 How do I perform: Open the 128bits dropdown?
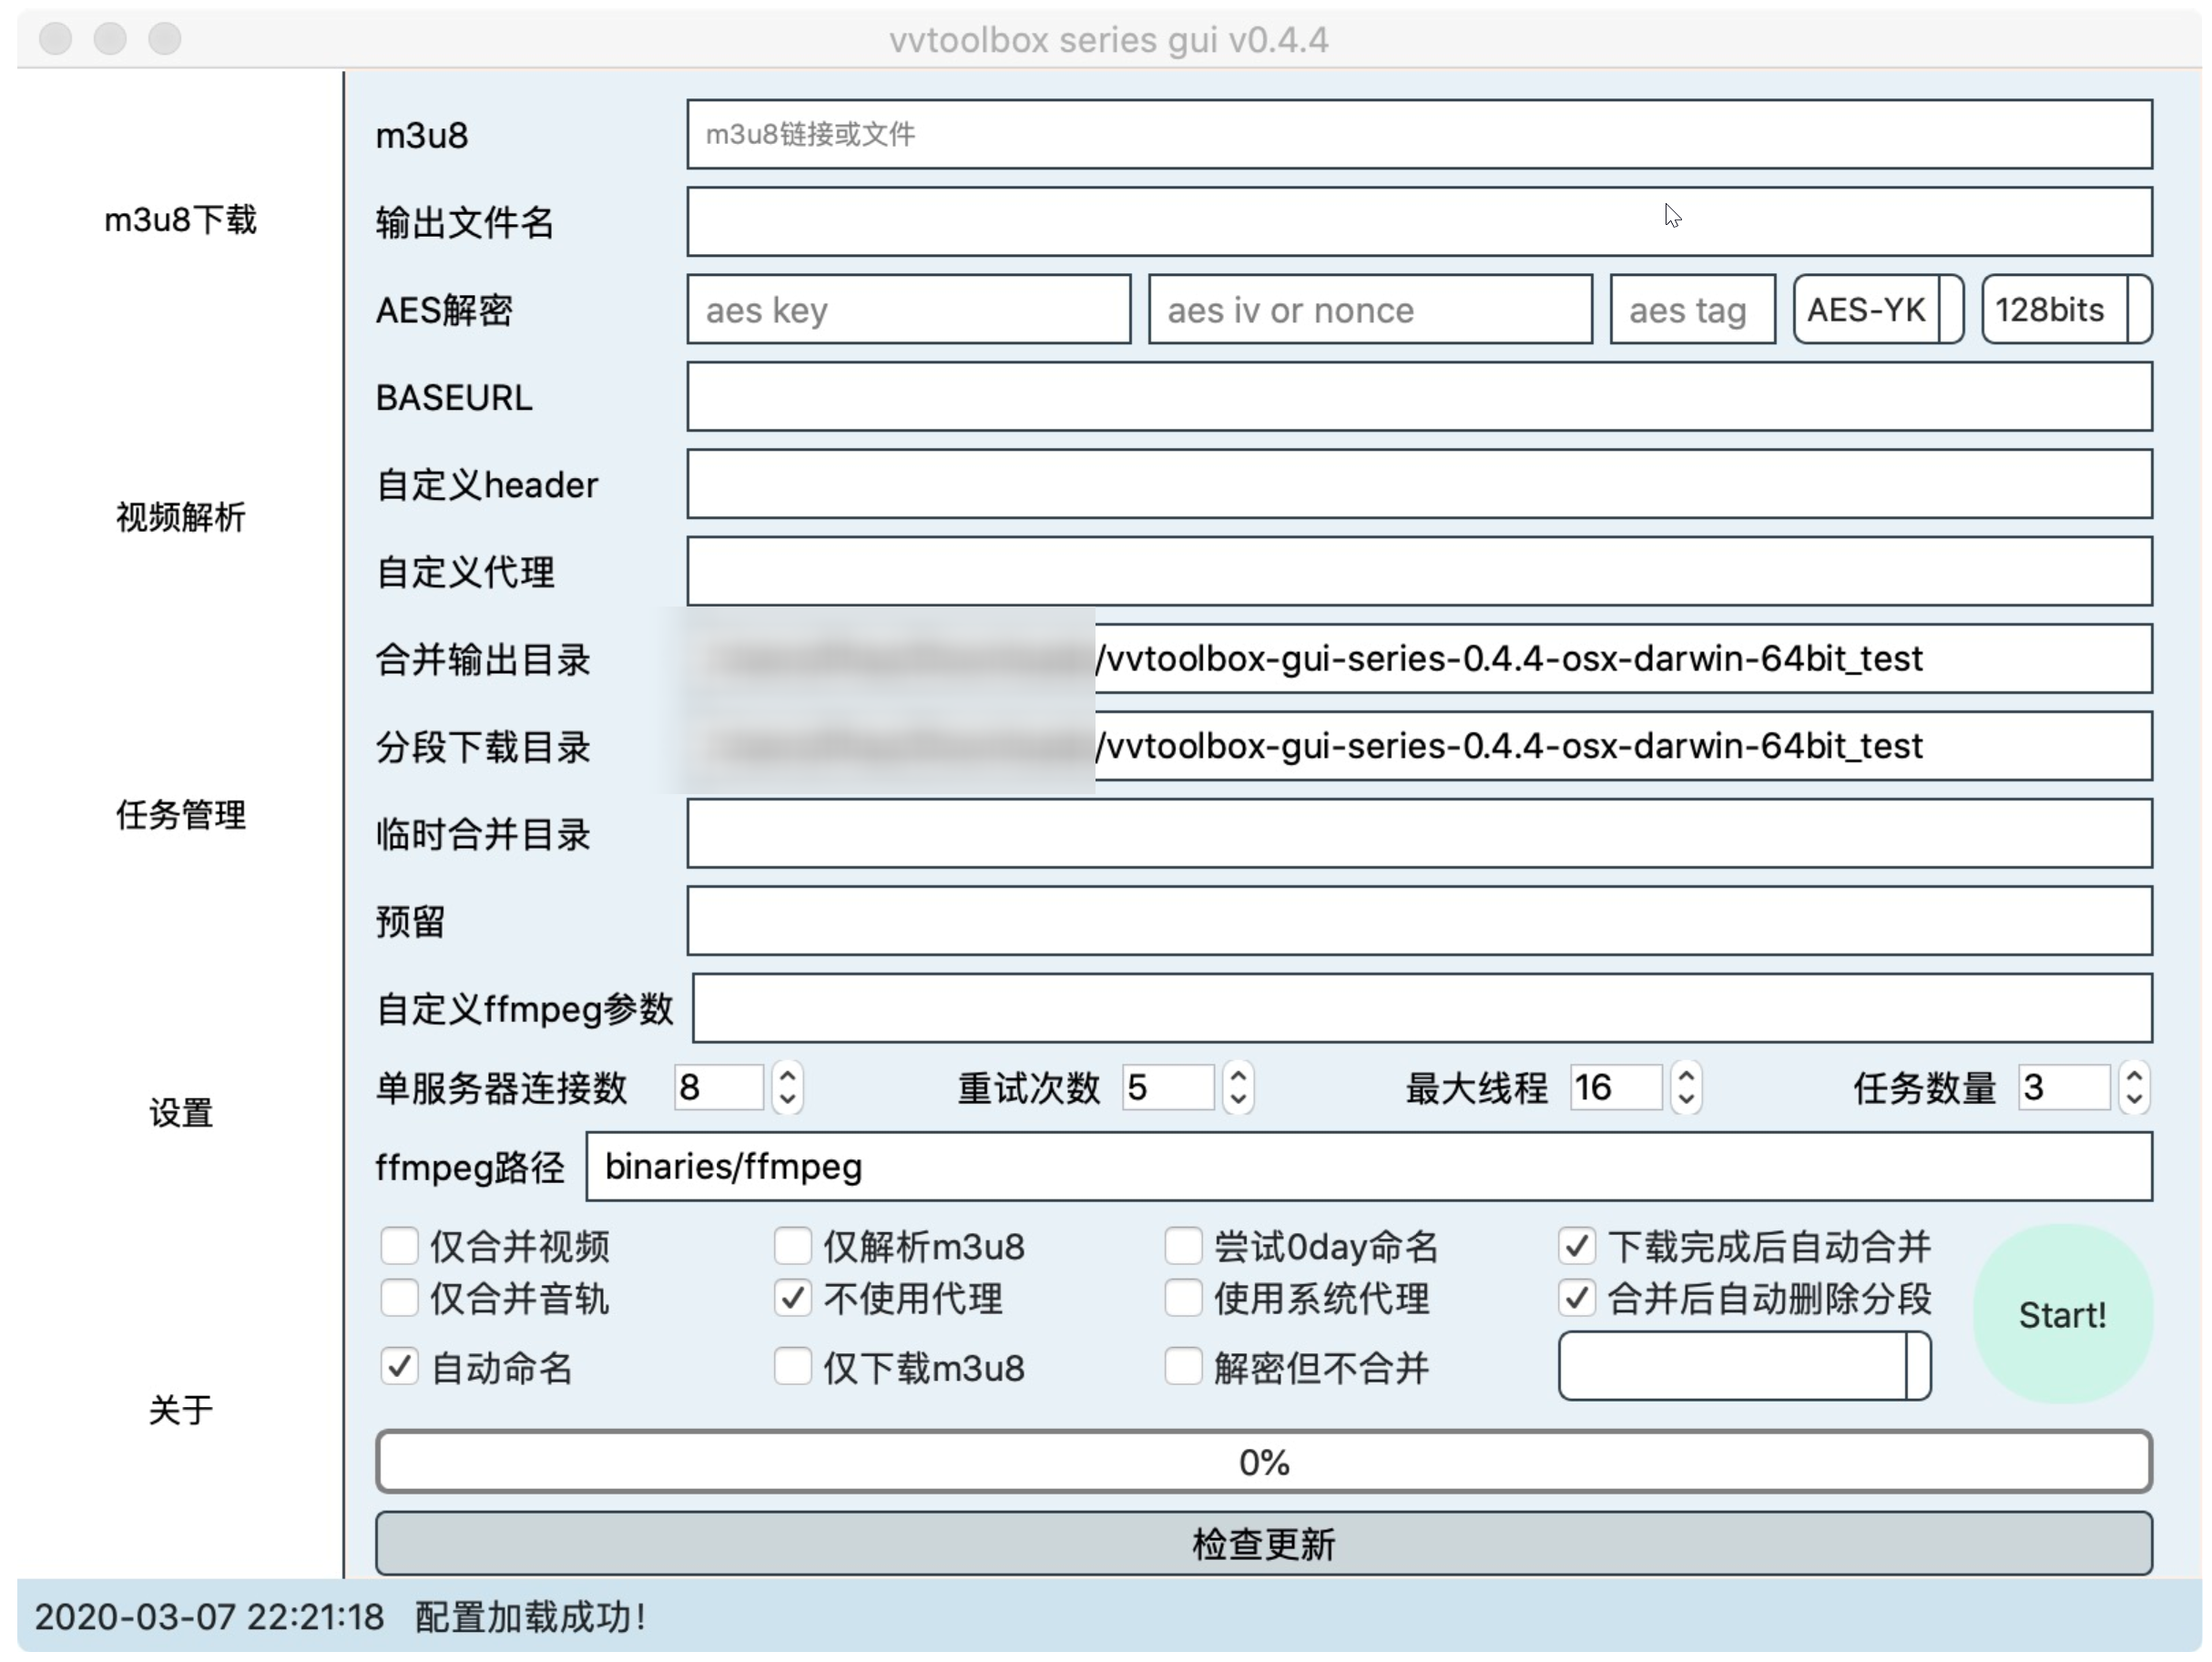[x=2066, y=310]
